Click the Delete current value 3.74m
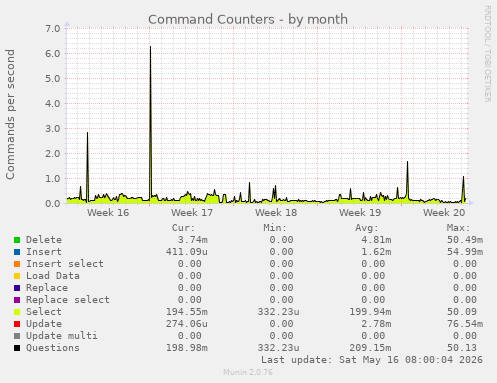This screenshot has width=497, height=383. 193,240
